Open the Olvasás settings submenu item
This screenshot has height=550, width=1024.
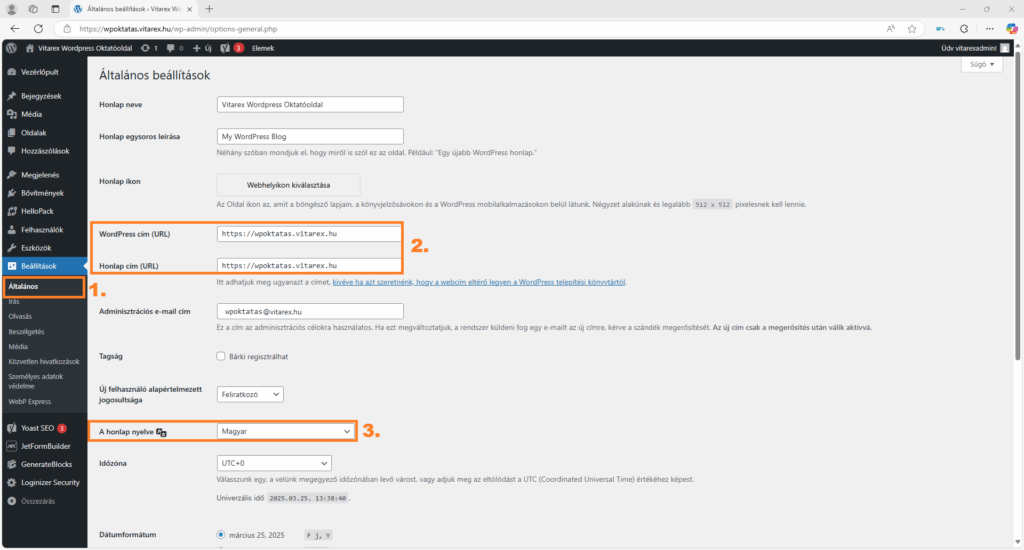pos(20,315)
